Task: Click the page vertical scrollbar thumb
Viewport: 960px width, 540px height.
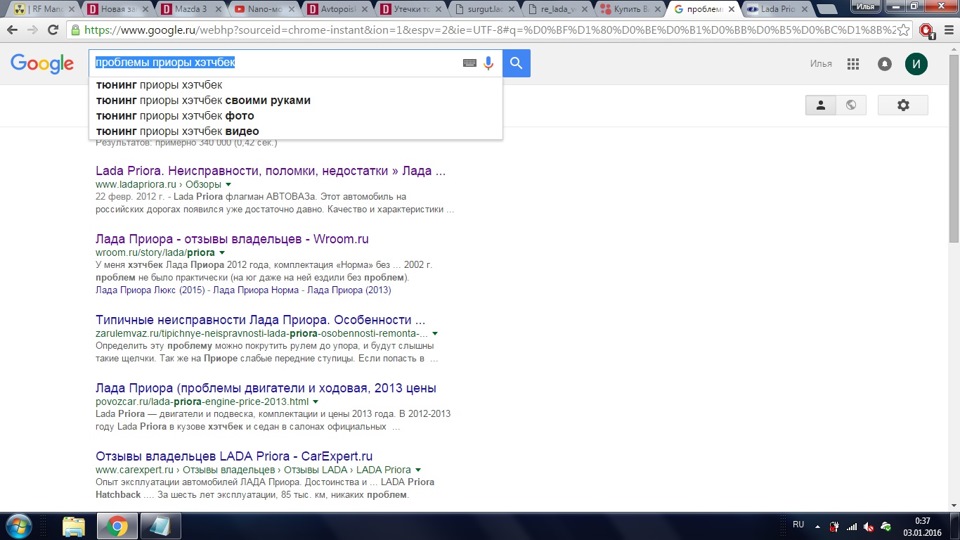Action: click(954, 148)
